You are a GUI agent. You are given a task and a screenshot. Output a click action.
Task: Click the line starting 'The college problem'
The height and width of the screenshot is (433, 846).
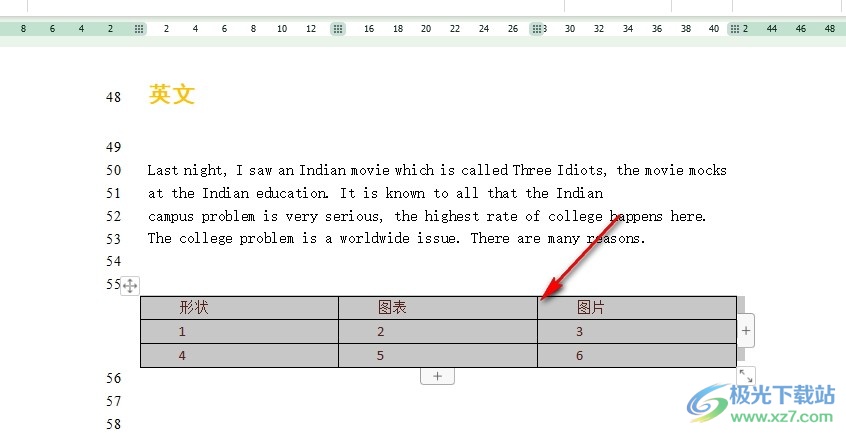click(x=397, y=238)
